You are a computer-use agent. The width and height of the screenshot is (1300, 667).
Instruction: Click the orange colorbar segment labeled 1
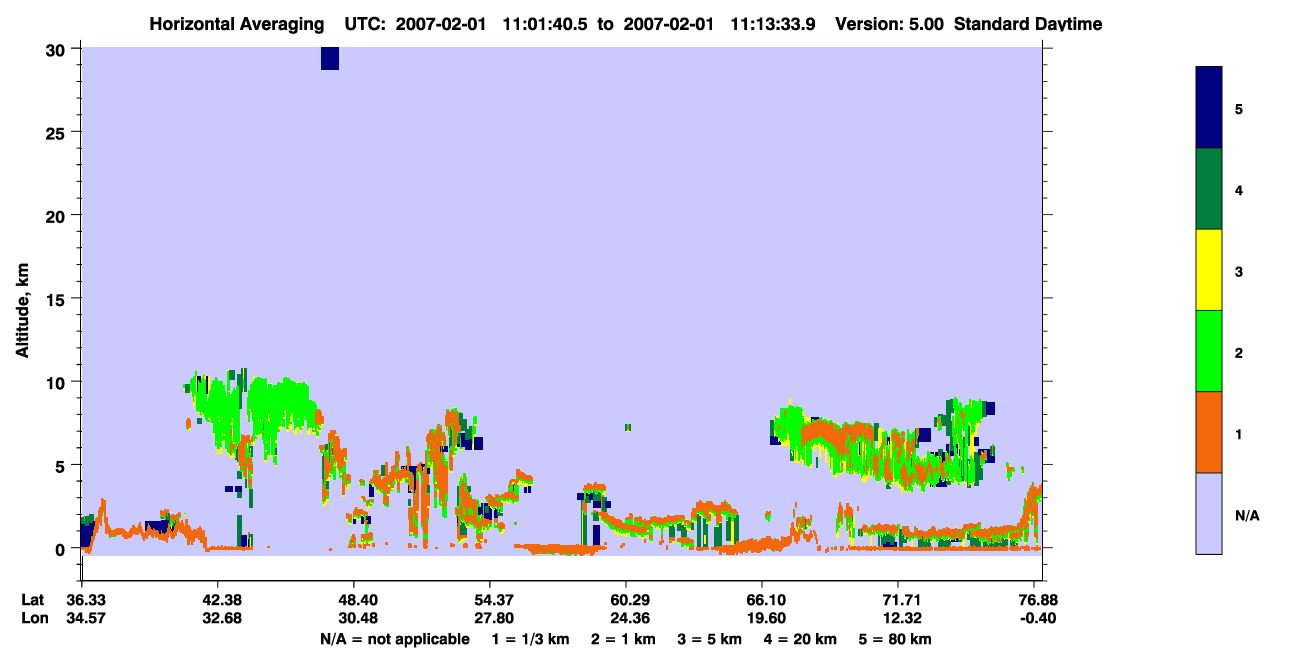1209,432
